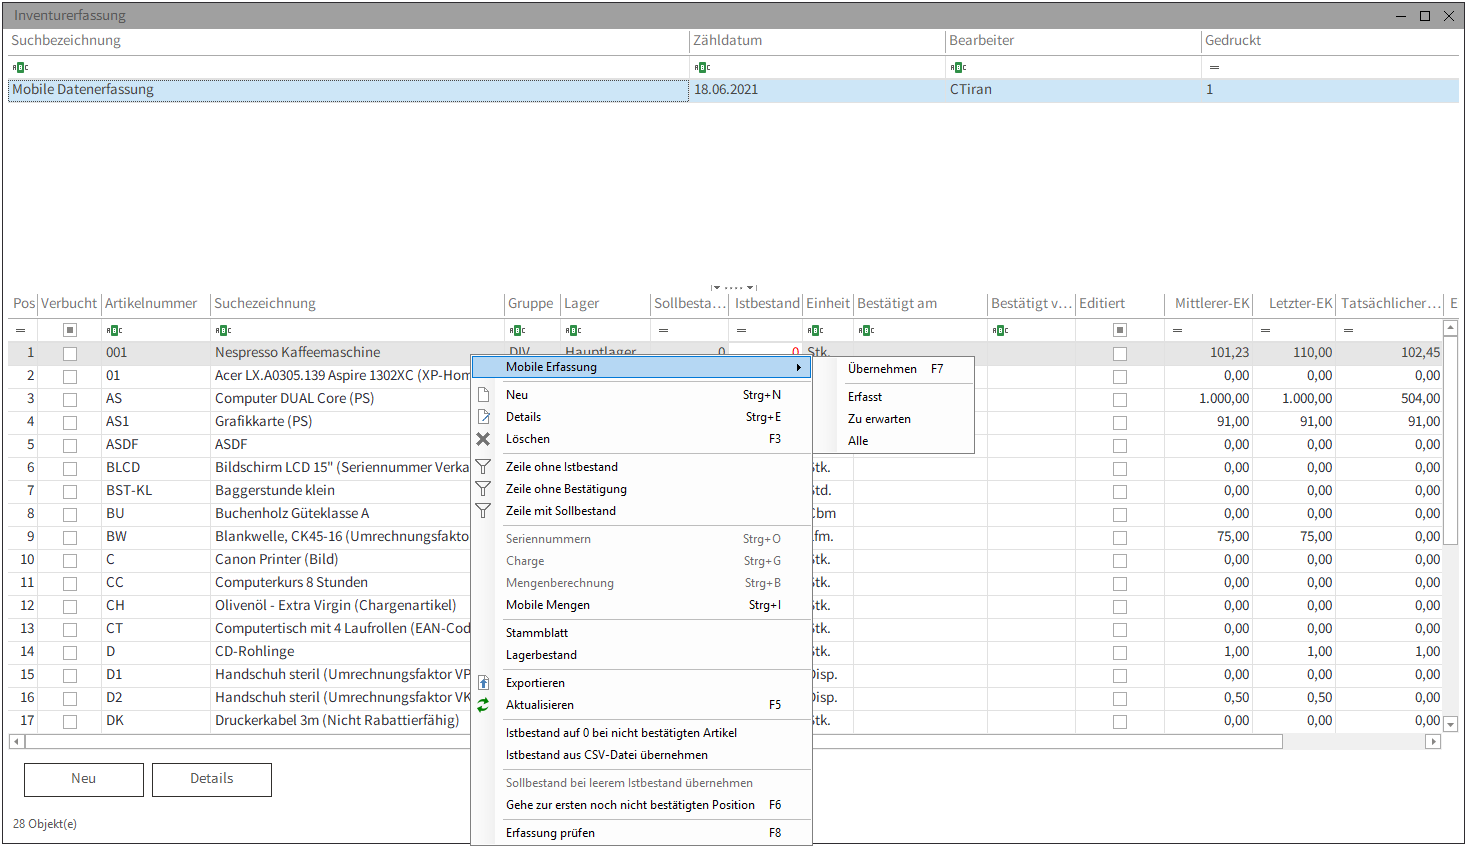This screenshot has height=849, width=1469.
Task: Select the Mobile Datenerfassung row
Action: [733, 90]
